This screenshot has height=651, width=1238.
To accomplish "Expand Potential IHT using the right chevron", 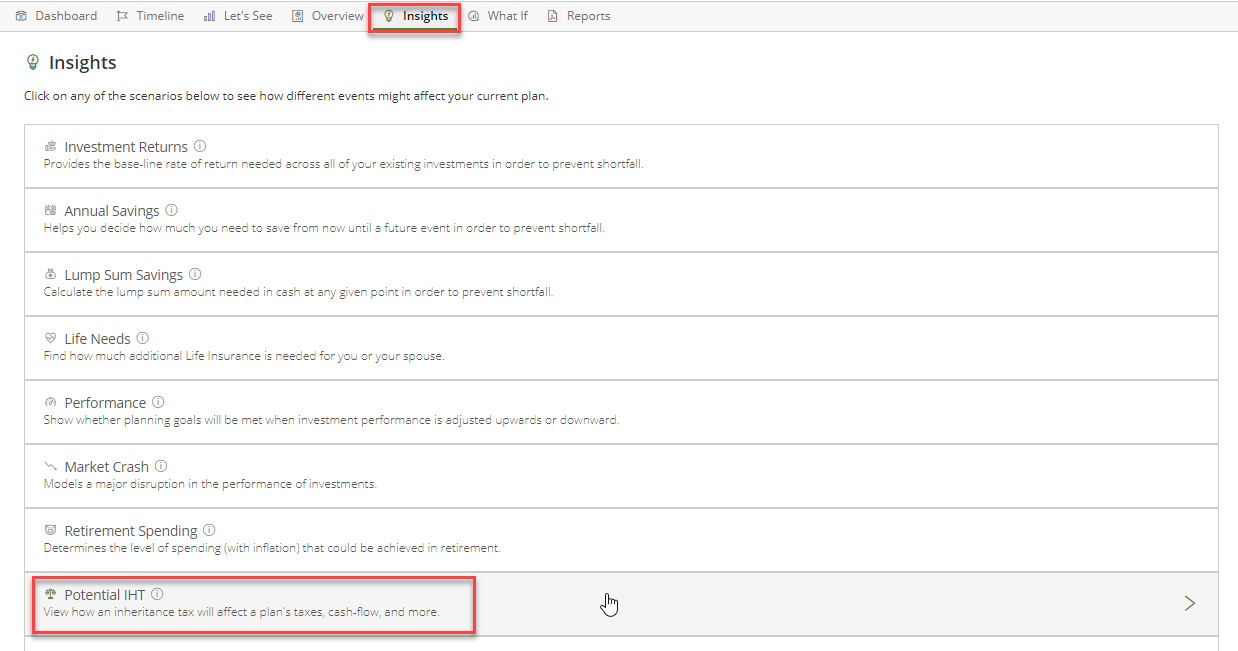I will click(1189, 603).
